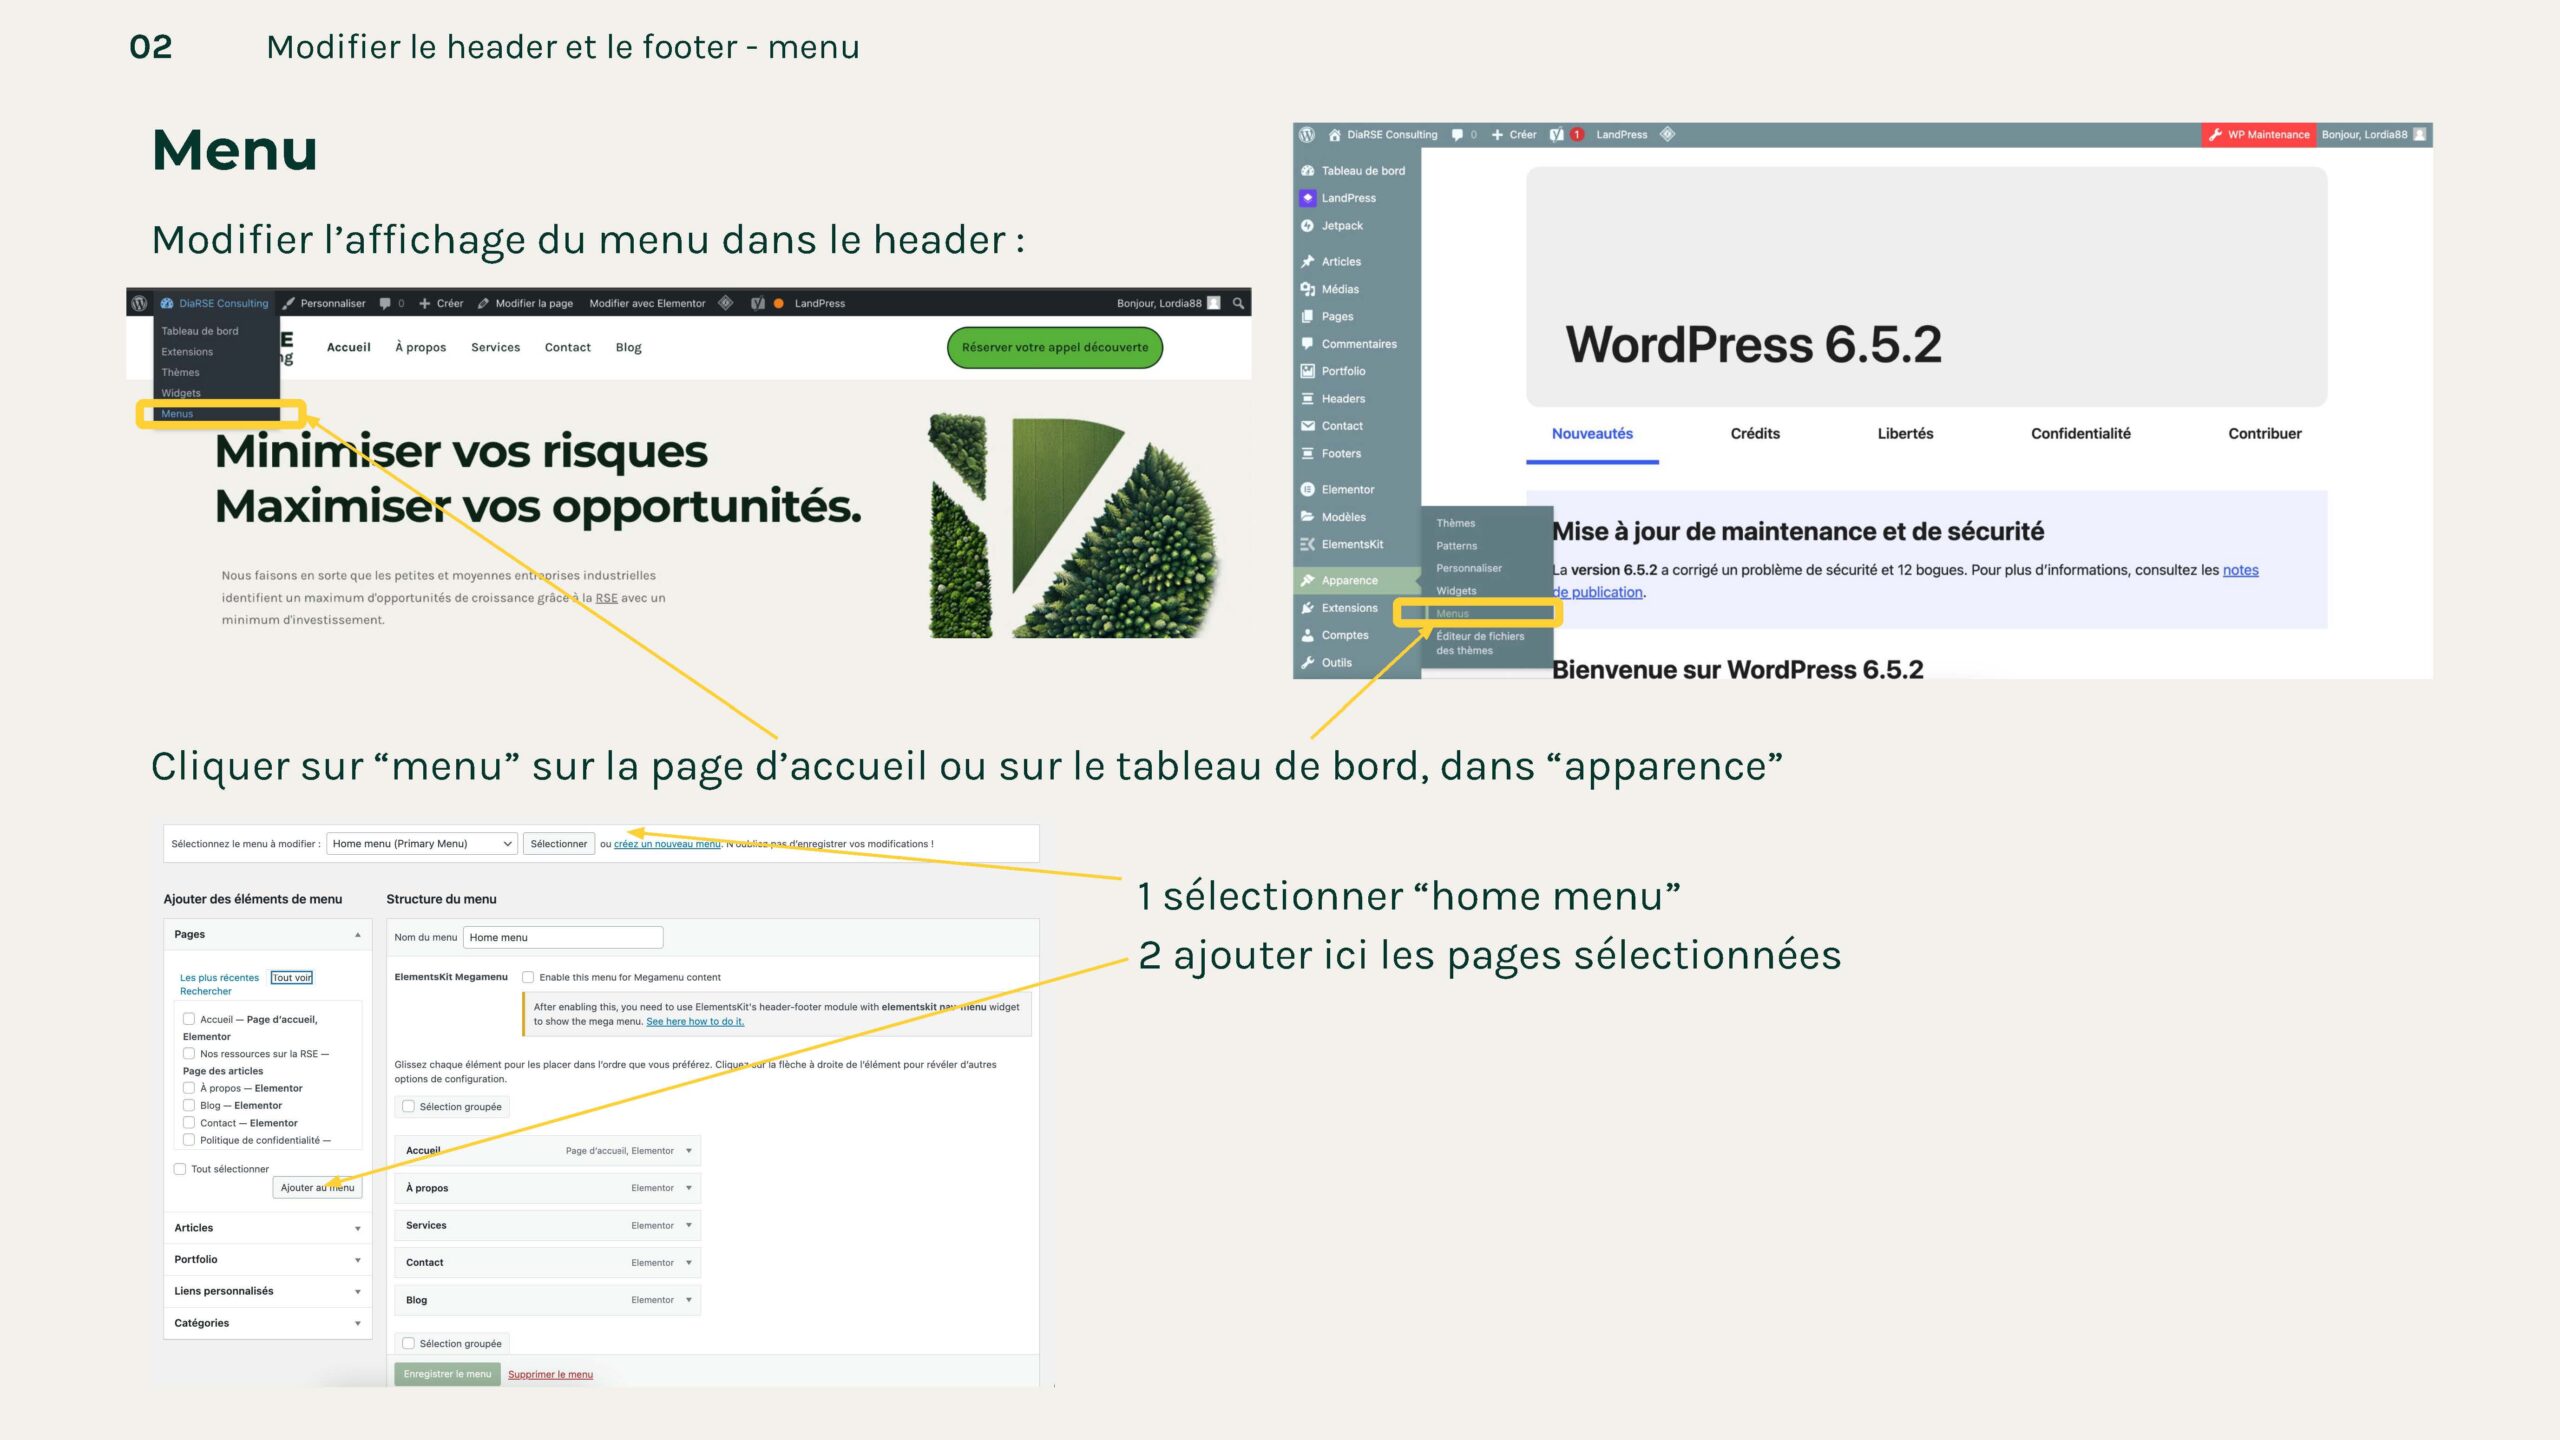2560x1440 pixels.
Task: Click the Supprimer le menu link
Action: pyautogui.click(x=550, y=1375)
